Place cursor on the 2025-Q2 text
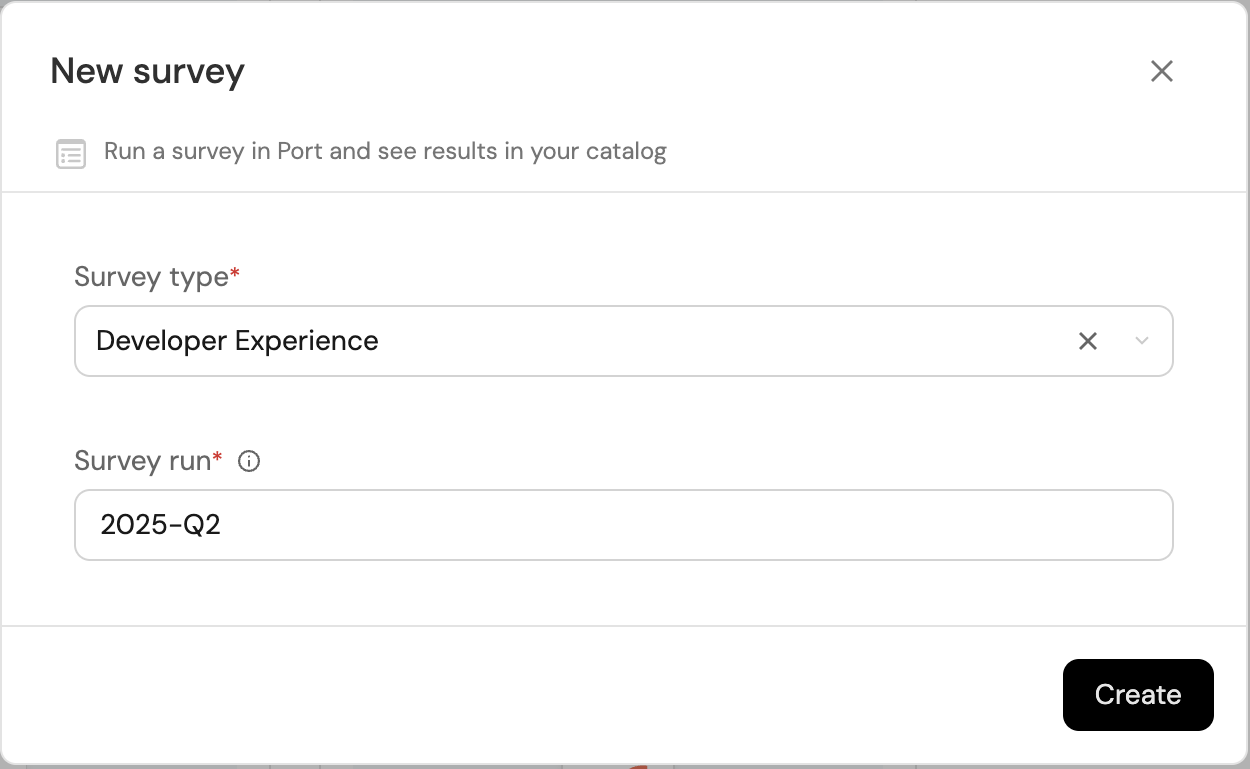This screenshot has width=1250, height=769. click(160, 525)
